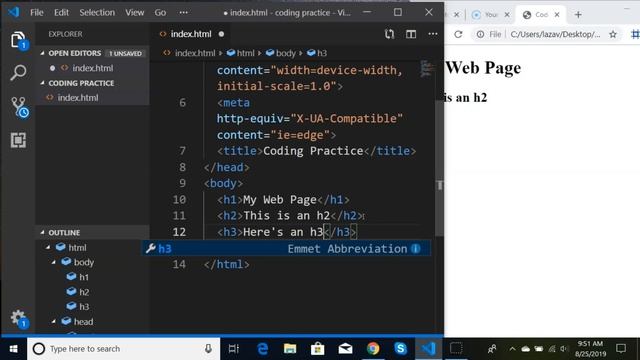Image resolution: width=640 pixels, height=360 pixels.
Task: Open the Manage gear settings icon
Action: (x=18, y=318)
